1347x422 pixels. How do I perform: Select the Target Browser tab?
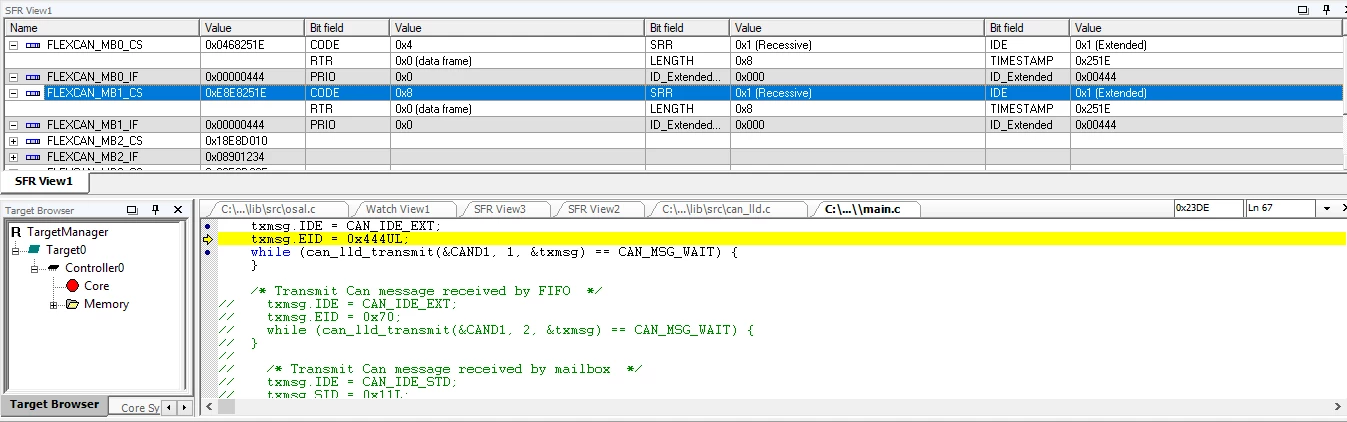point(55,405)
